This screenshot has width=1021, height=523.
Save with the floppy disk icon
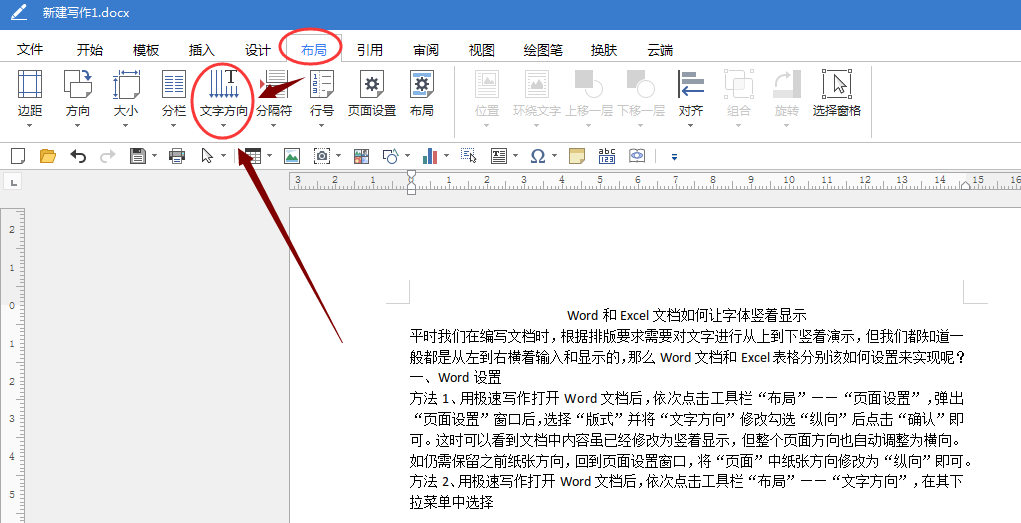(137, 156)
